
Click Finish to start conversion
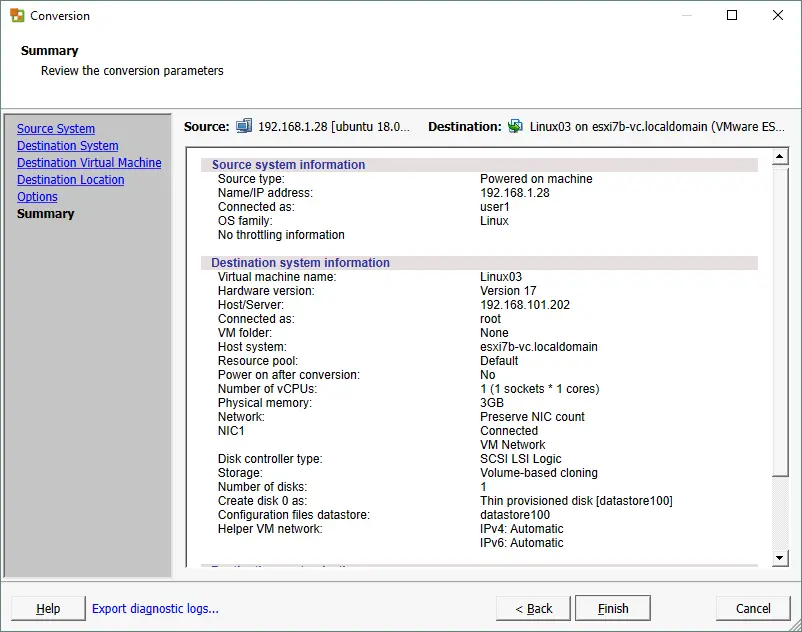(613, 608)
